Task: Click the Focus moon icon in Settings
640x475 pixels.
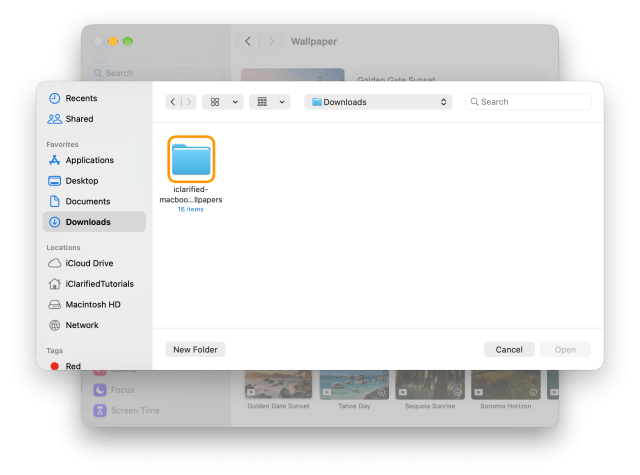Action: tap(100, 390)
